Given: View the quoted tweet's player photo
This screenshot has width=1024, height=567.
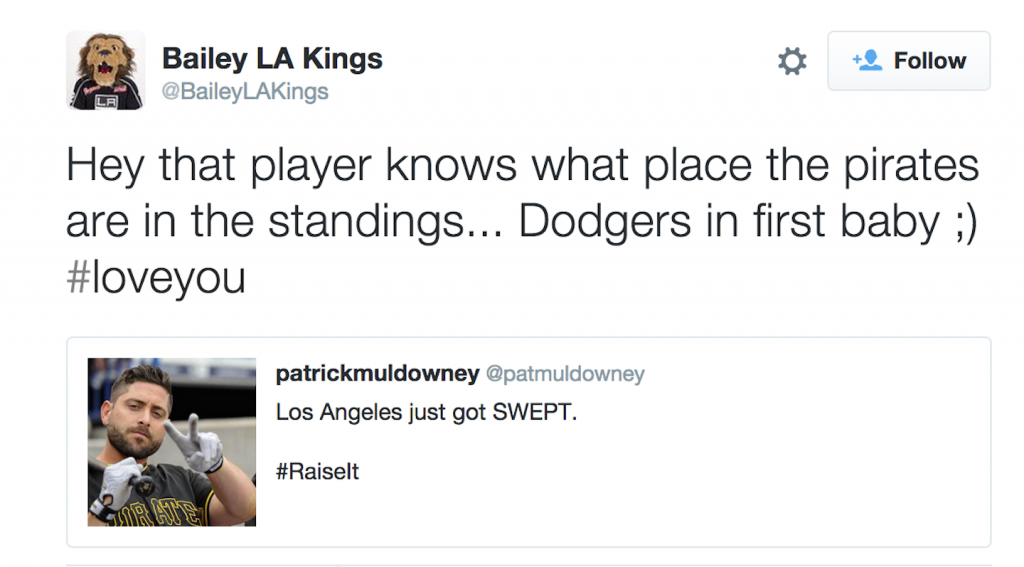Looking at the screenshot, I should (x=172, y=442).
